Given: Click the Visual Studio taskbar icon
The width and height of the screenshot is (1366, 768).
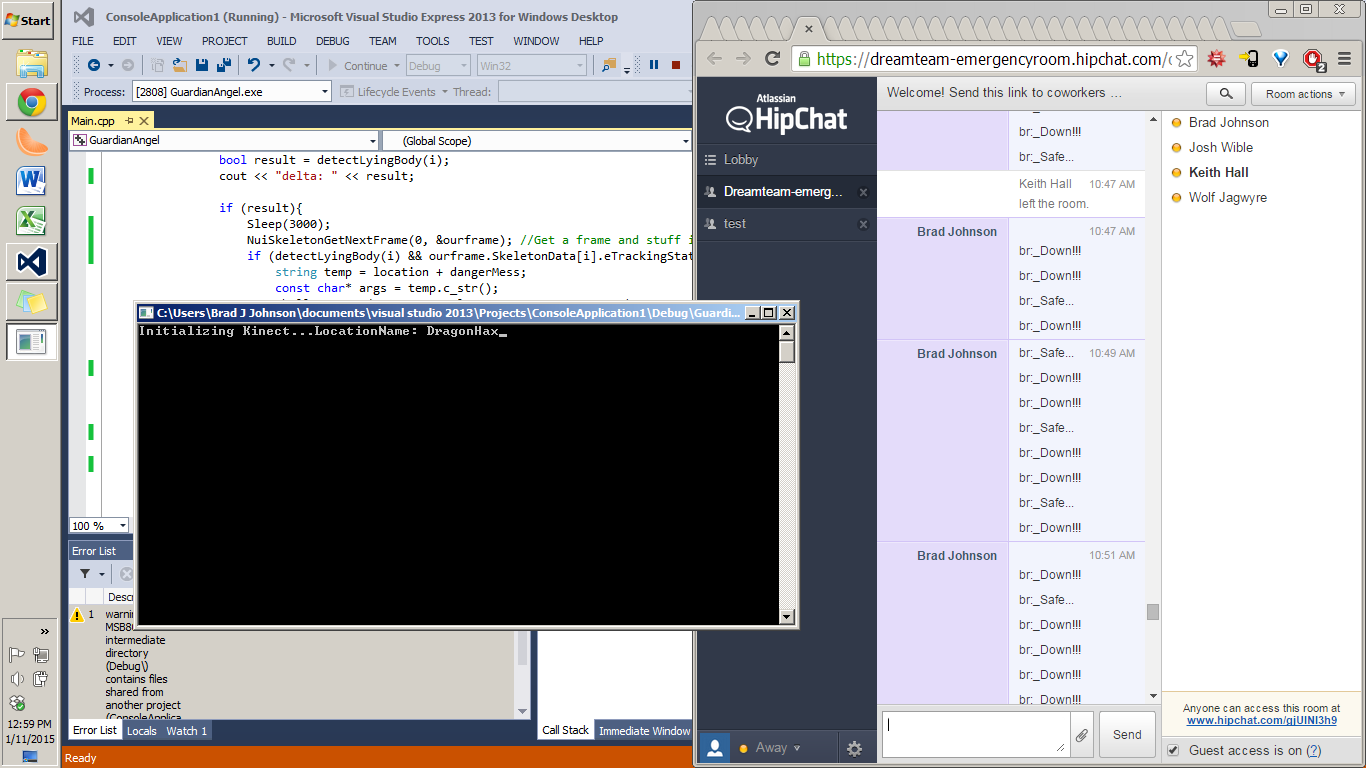Looking at the screenshot, I should [31, 262].
